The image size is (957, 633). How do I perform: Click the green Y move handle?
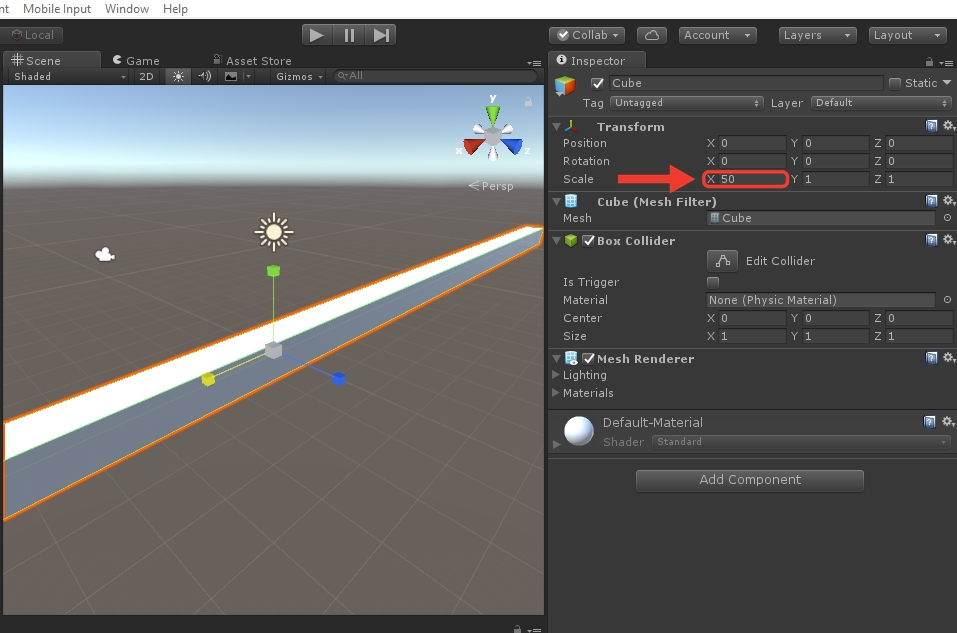pyautogui.click(x=273, y=270)
